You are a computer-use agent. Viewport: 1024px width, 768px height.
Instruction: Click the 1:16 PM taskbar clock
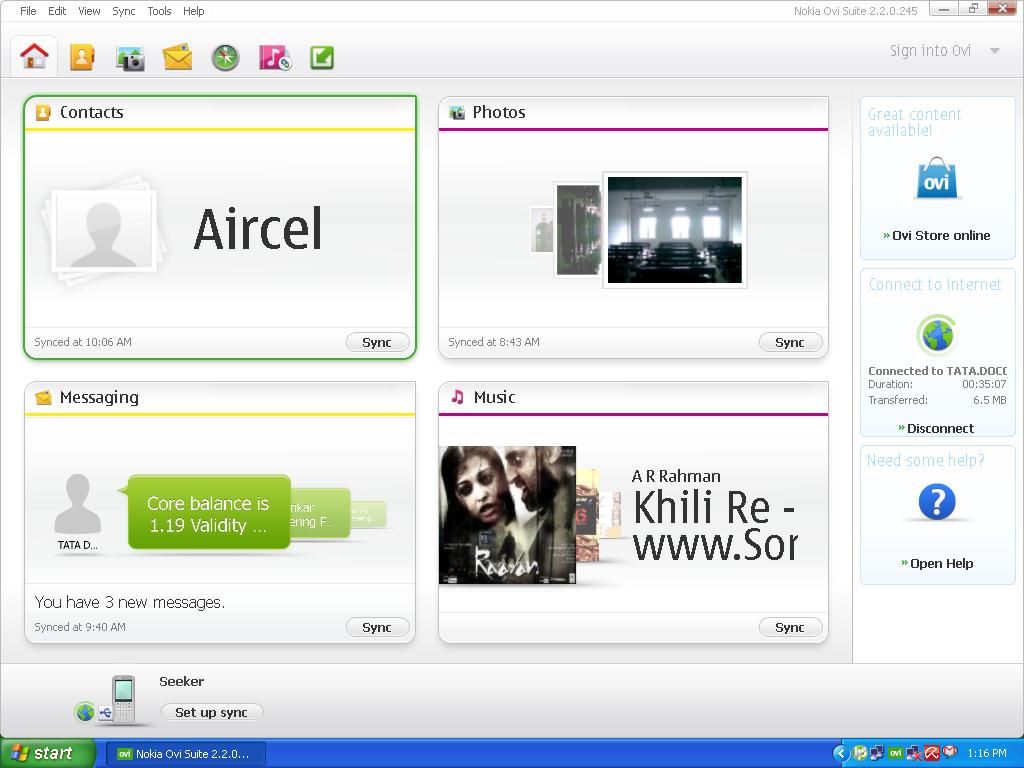point(987,753)
